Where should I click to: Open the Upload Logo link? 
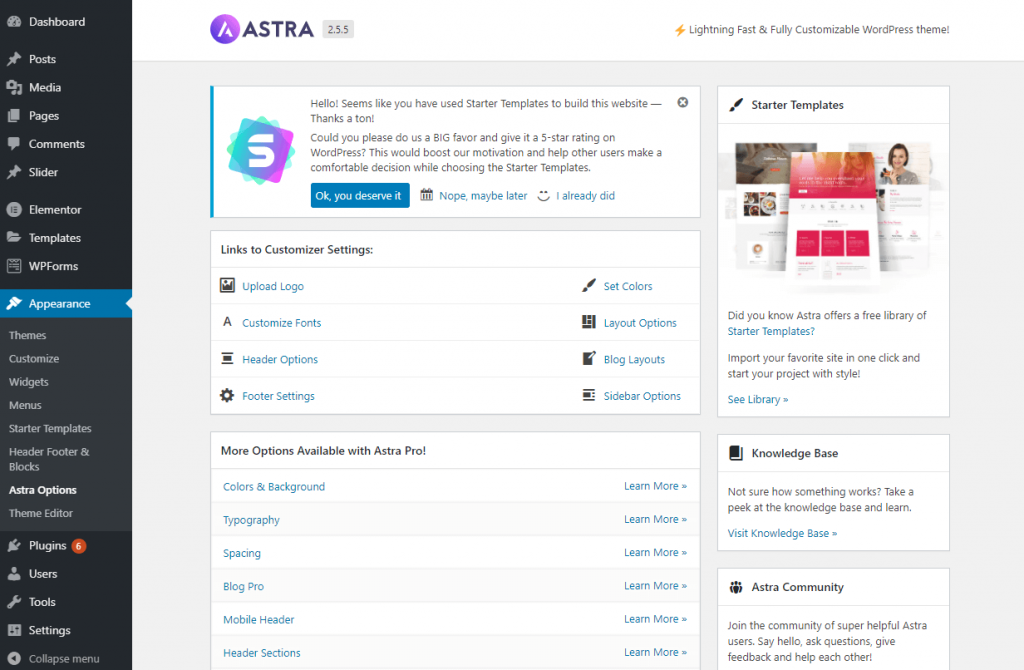click(x=273, y=286)
